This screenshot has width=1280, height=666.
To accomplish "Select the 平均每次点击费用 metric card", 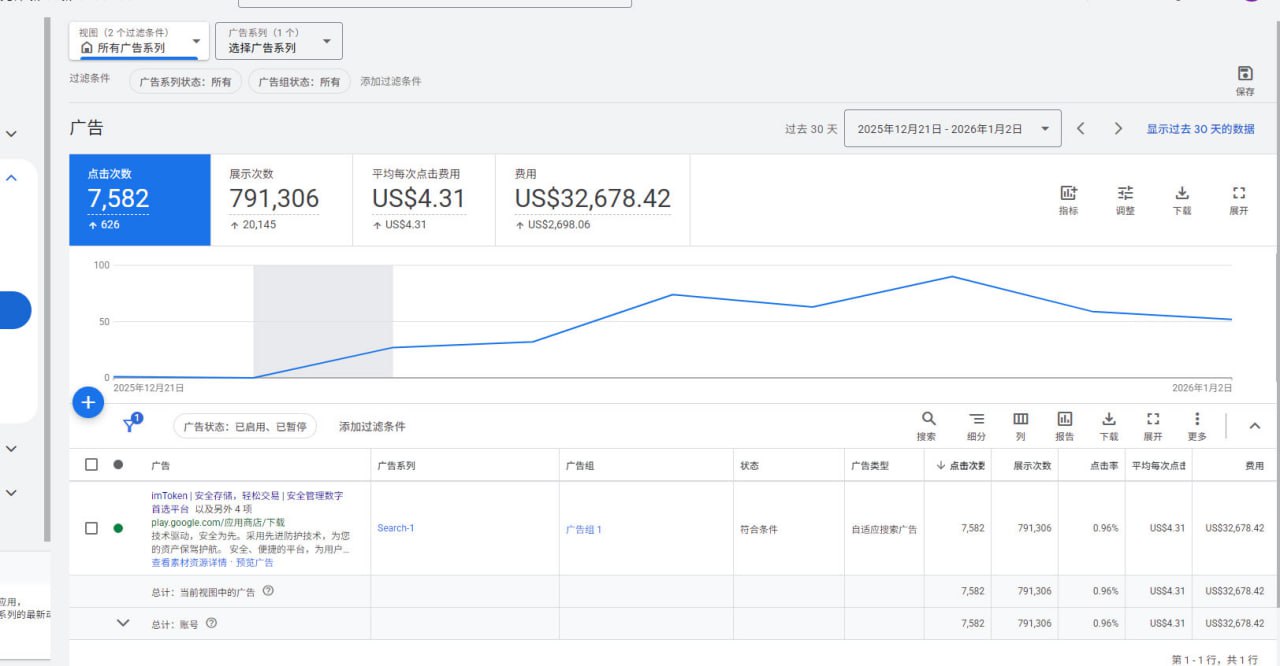I will coord(424,199).
